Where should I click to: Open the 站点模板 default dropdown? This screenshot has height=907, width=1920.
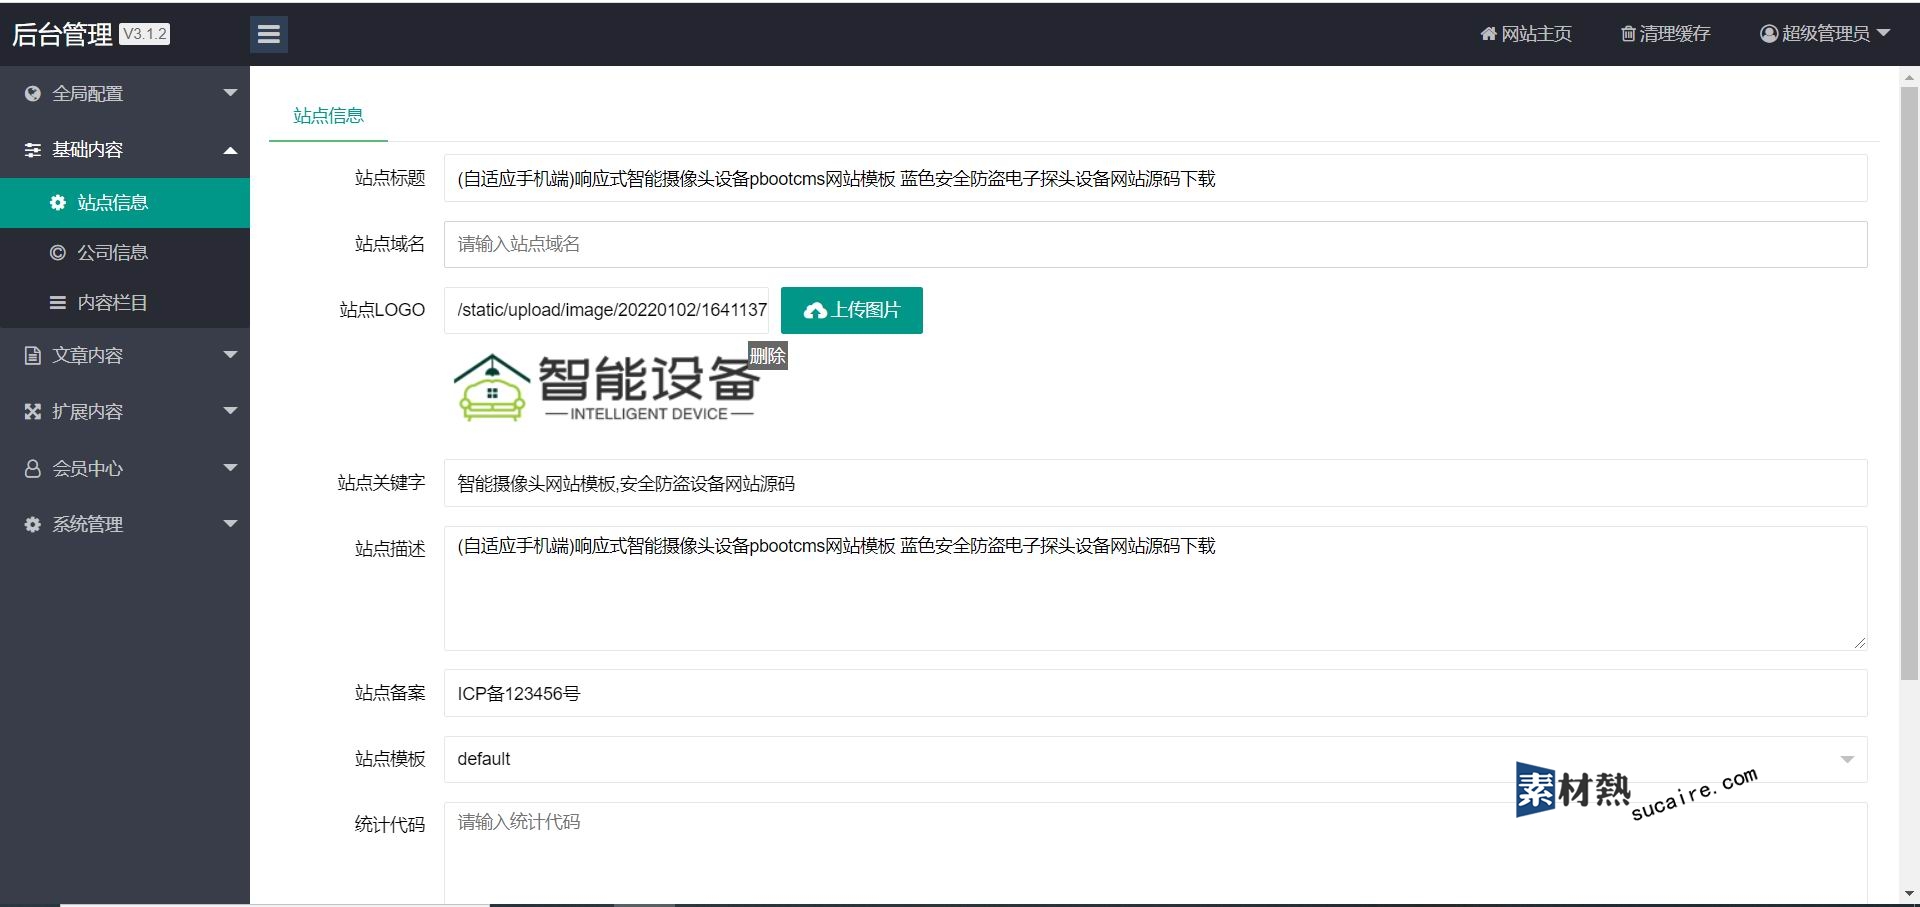(x=1155, y=759)
